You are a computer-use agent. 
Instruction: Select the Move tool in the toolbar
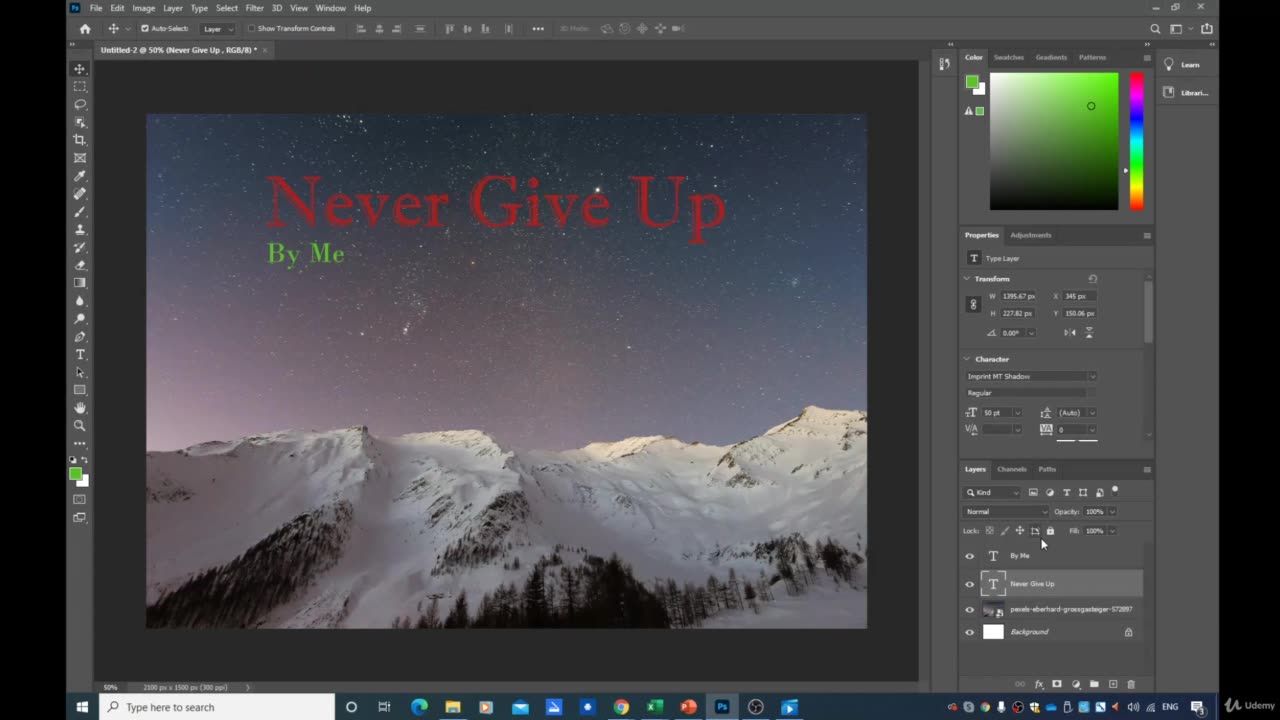(80, 69)
